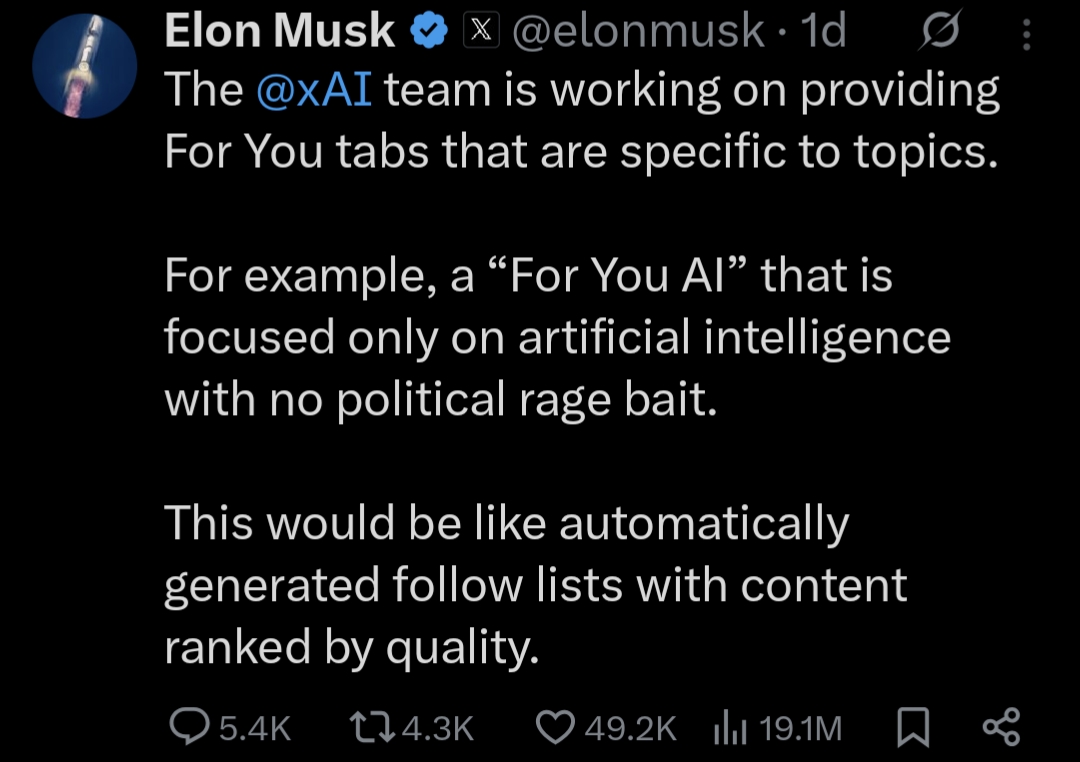Follow the @xAI mention link
Screen dimensions: 1080x762
(314, 91)
